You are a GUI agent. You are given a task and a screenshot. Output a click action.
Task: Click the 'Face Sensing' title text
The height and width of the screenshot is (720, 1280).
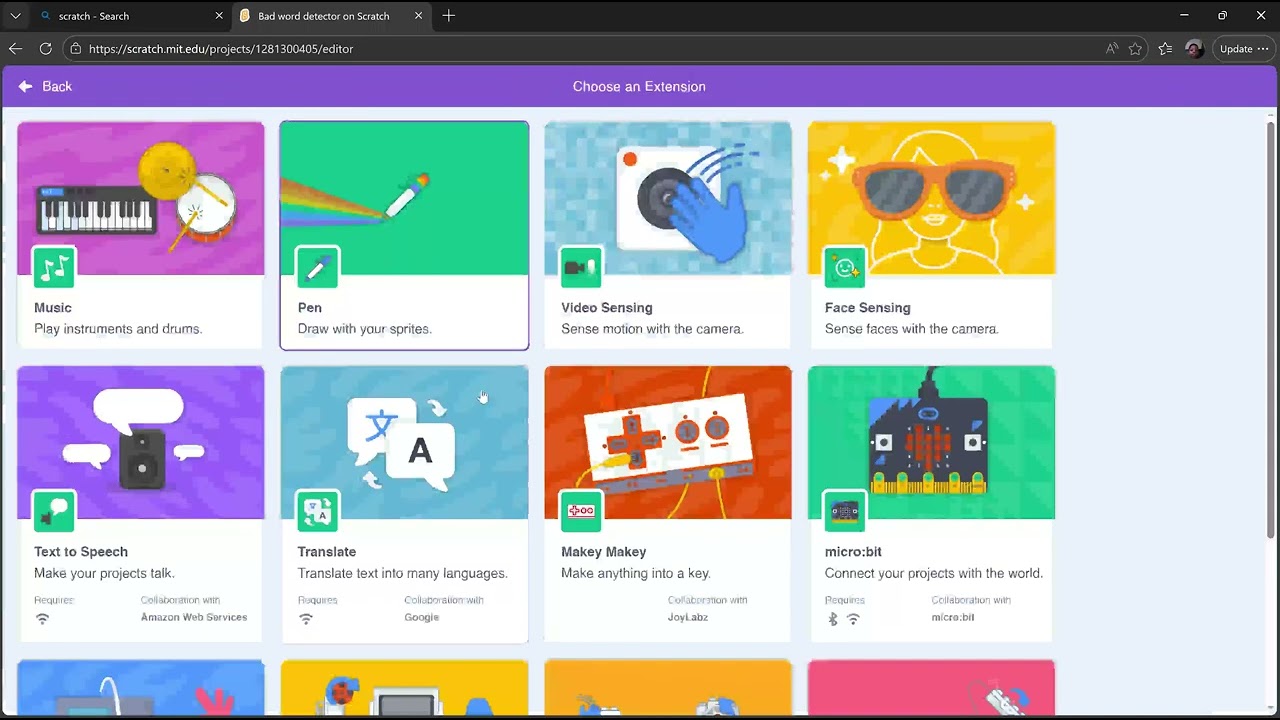click(x=868, y=308)
